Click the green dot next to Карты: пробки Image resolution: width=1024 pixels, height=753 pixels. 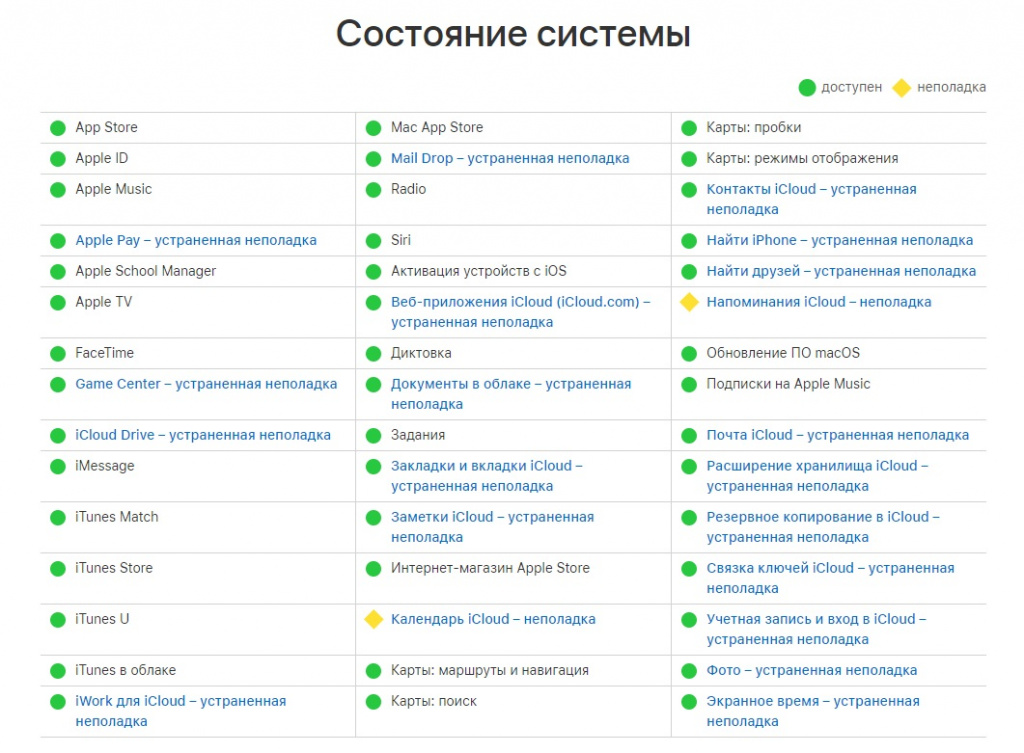tap(689, 128)
